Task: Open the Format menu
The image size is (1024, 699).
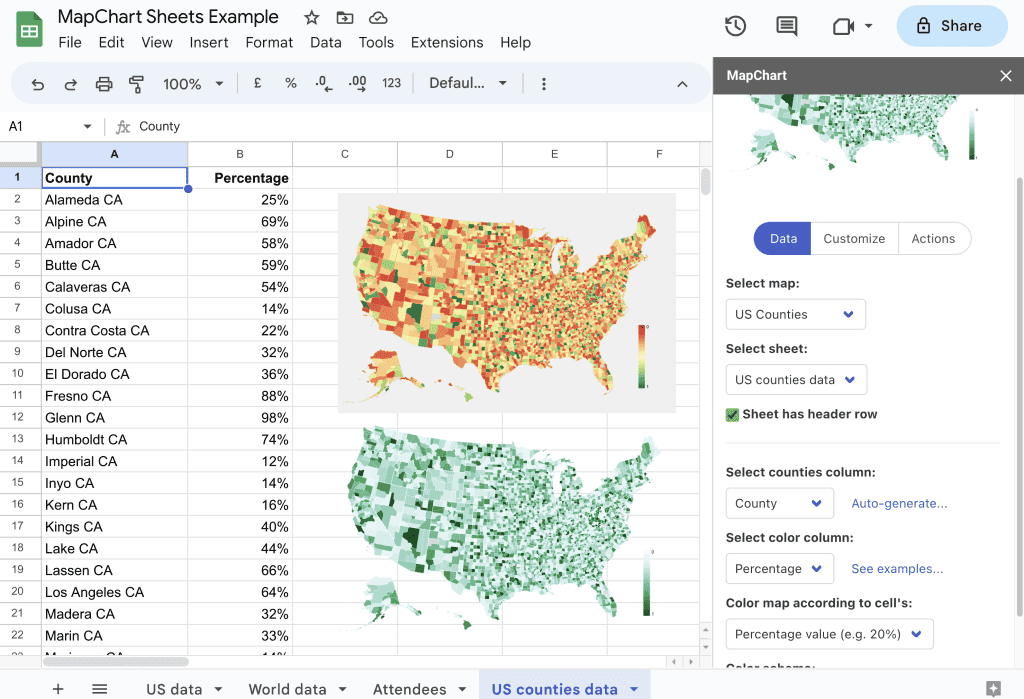Action: [x=269, y=42]
